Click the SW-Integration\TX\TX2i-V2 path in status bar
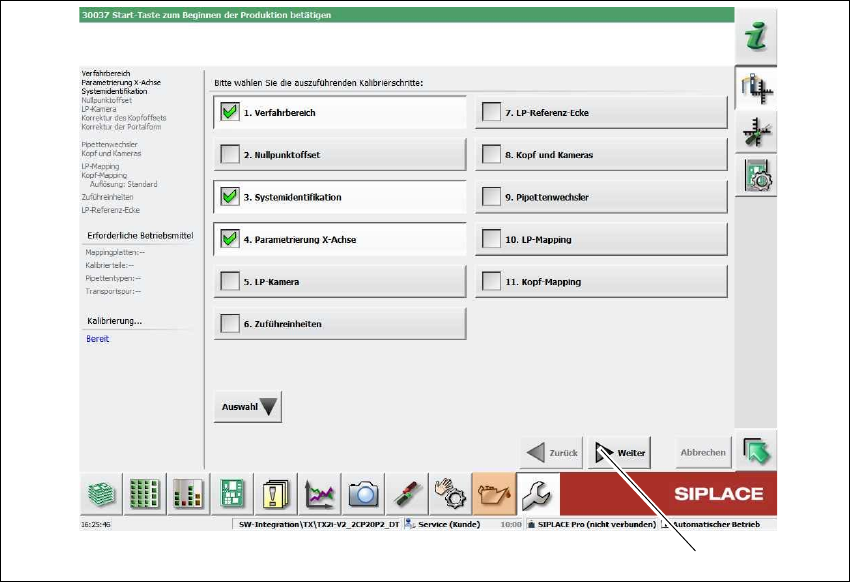Screen dimensions: 850x582 319,525
